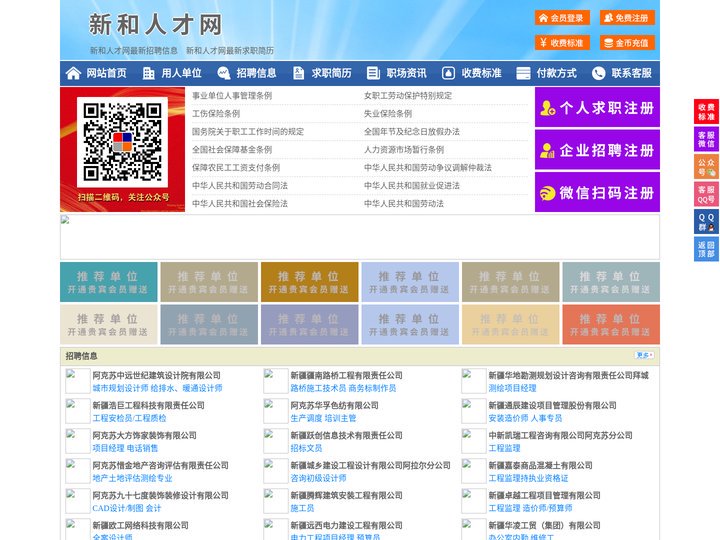Screen dimensions: 720x540
Task: Click the orange 公众号 floating sidebar icon
Action: (706, 167)
